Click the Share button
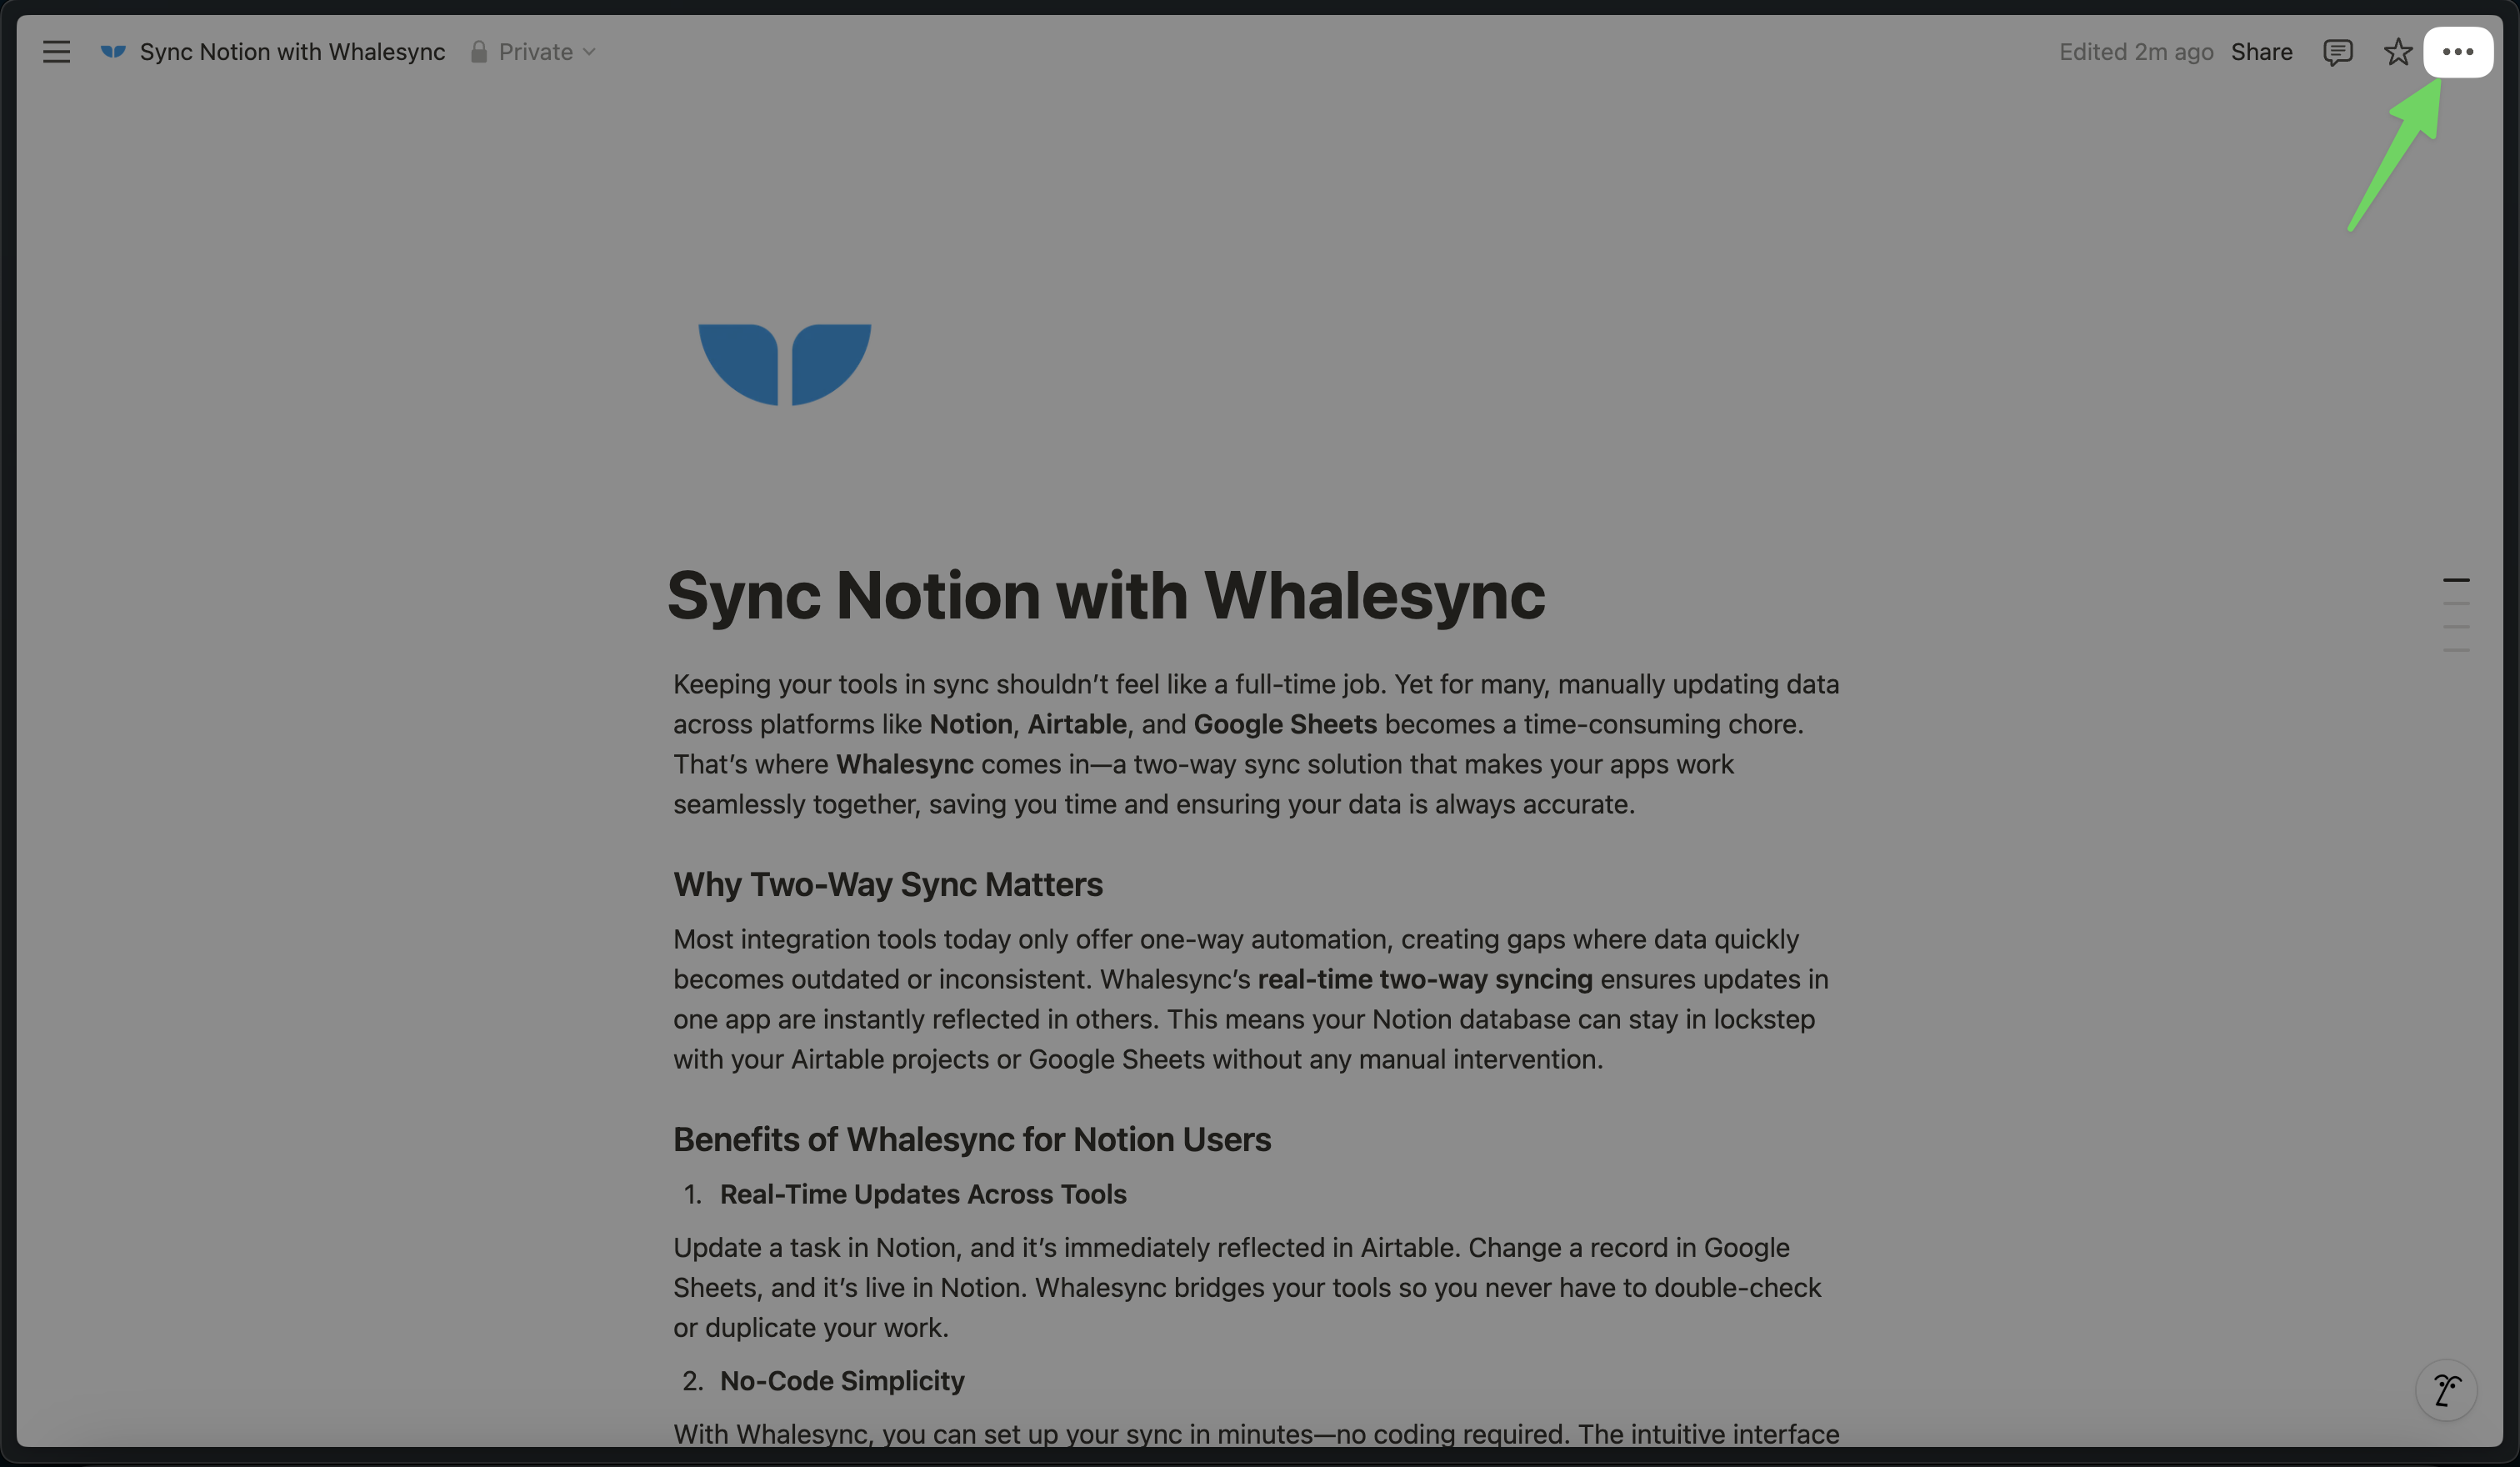Image resolution: width=2520 pixels, height=1467 pixels. 2261,52
